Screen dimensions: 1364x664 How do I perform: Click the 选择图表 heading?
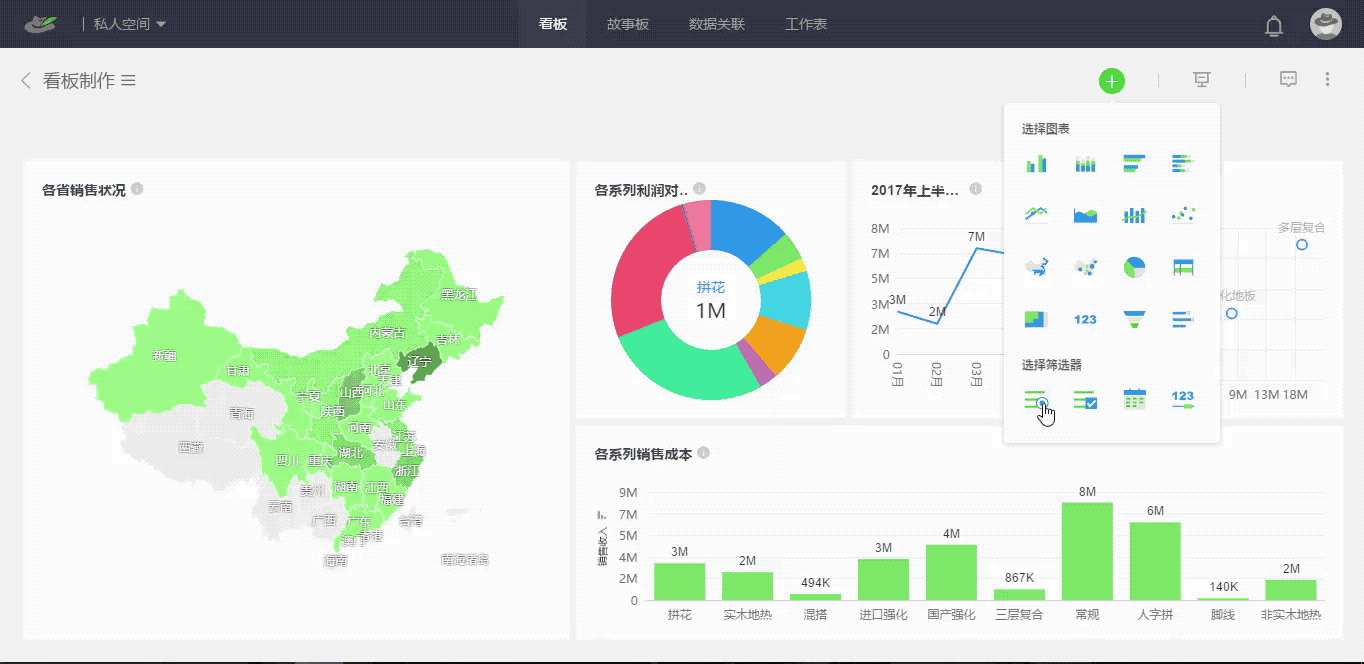1046,130
